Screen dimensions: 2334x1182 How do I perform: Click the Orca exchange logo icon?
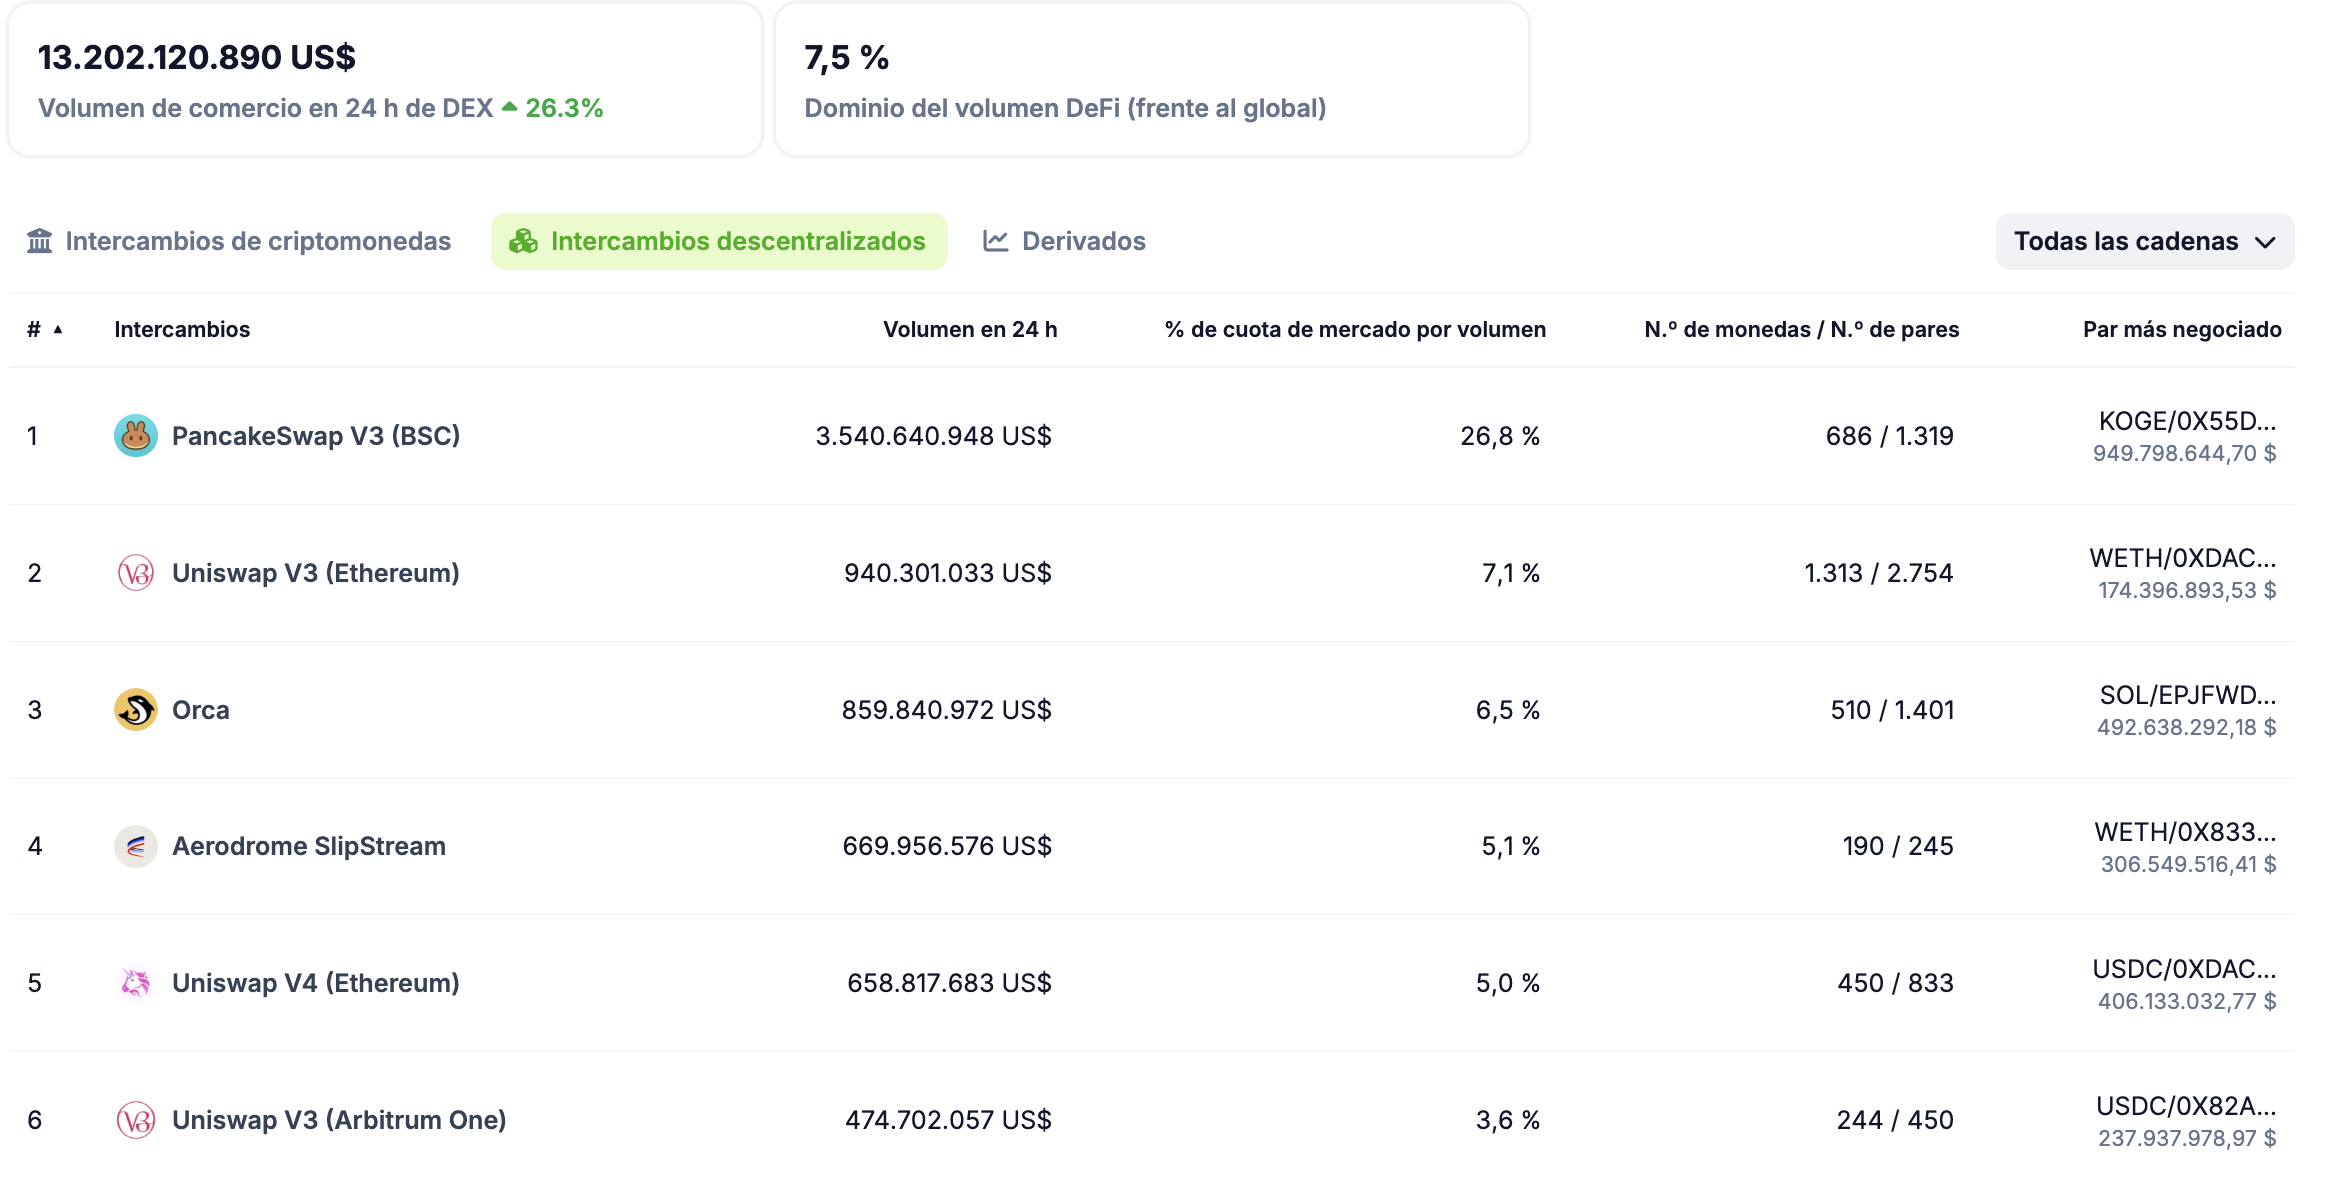point(135,710)
